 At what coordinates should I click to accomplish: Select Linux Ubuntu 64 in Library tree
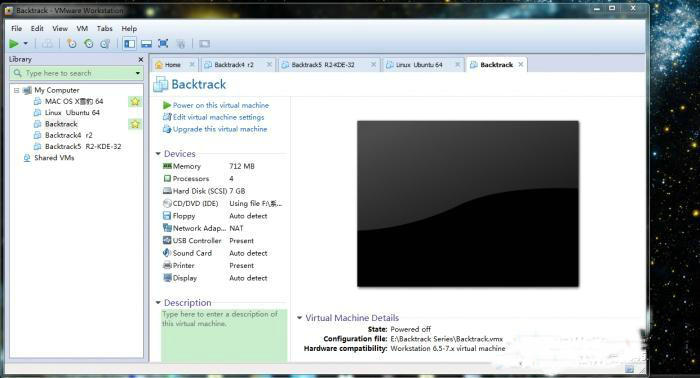click(72, 112)
